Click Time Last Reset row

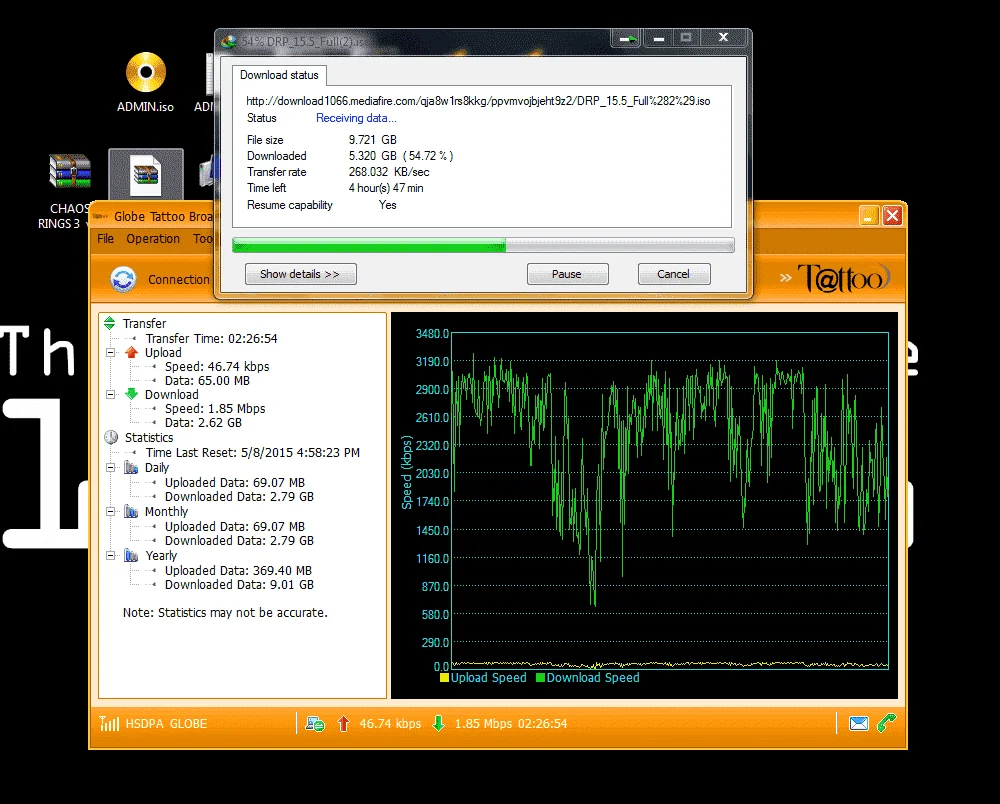click(253, 453)
